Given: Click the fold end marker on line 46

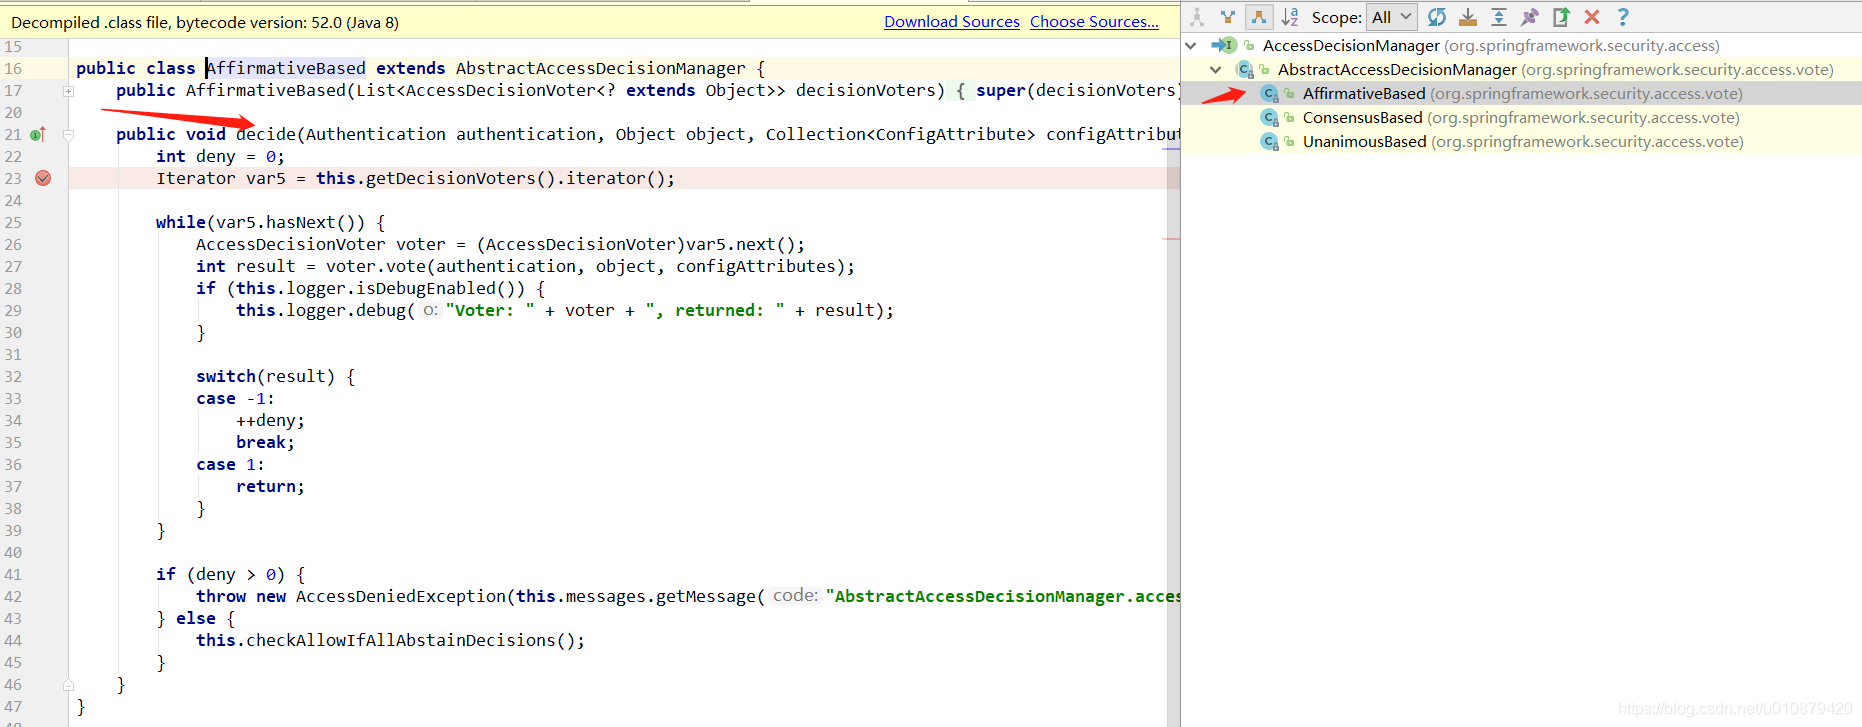Looking at the screenshot, I should coord(68,685).
